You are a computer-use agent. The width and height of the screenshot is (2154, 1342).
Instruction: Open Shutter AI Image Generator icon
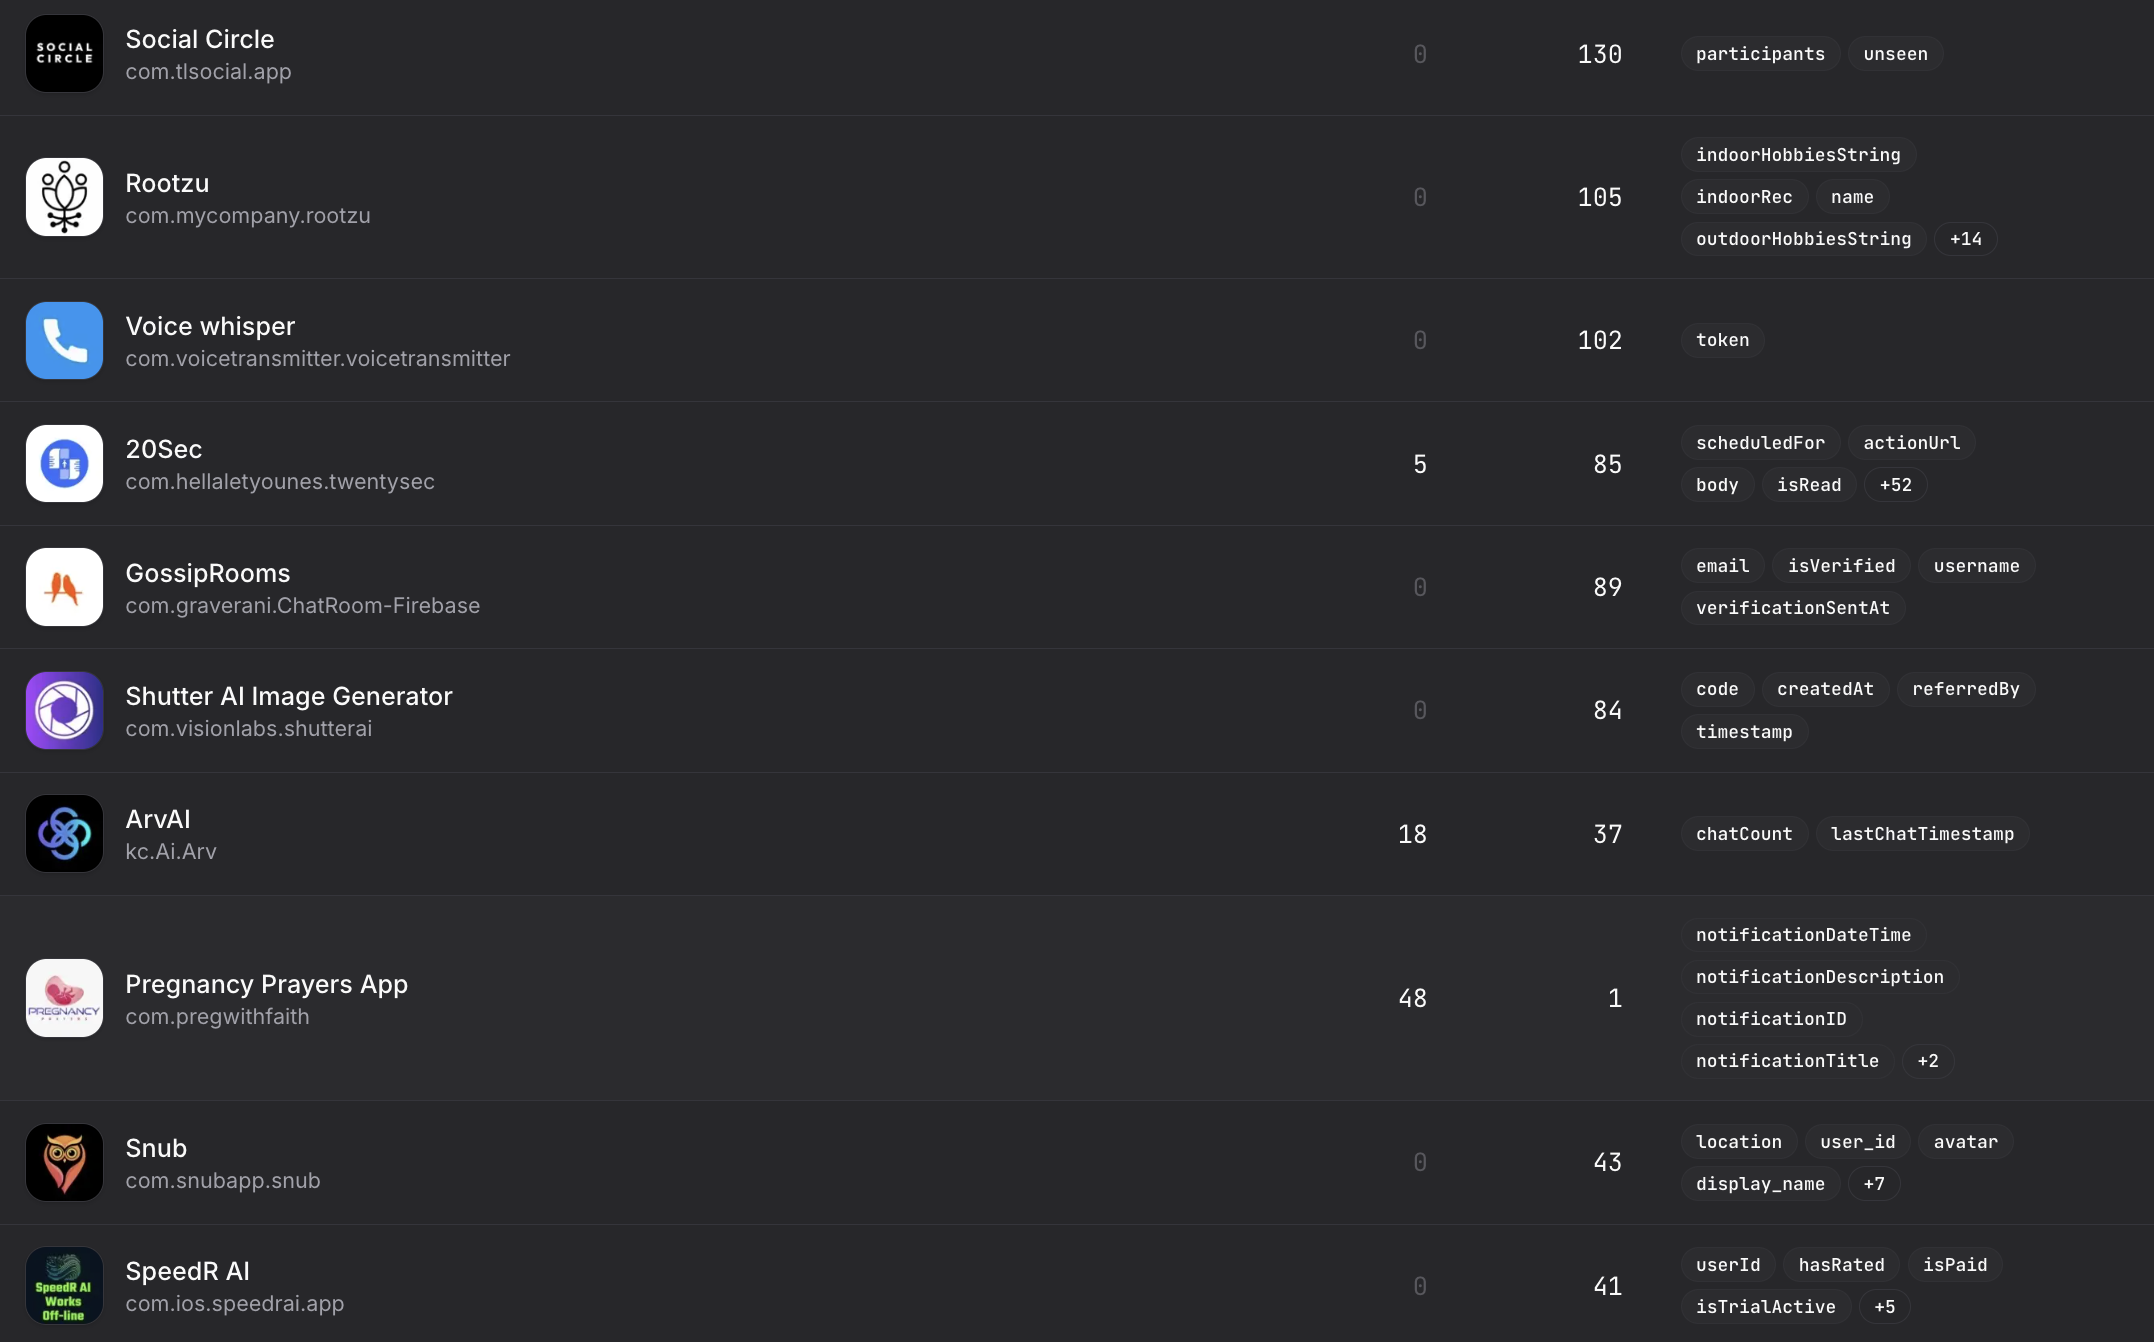tap(64, 710)
